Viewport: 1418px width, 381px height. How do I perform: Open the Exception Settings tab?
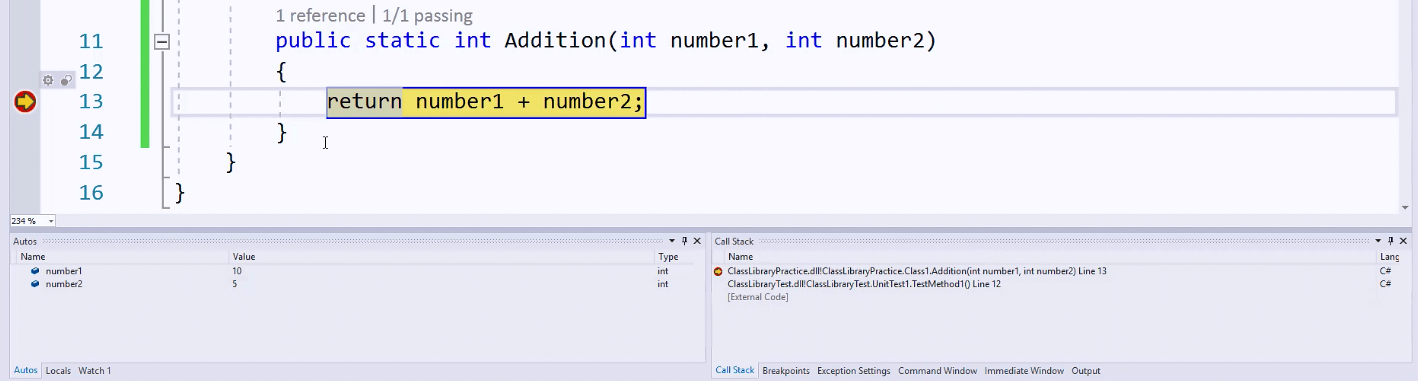(x=853, y=371)
